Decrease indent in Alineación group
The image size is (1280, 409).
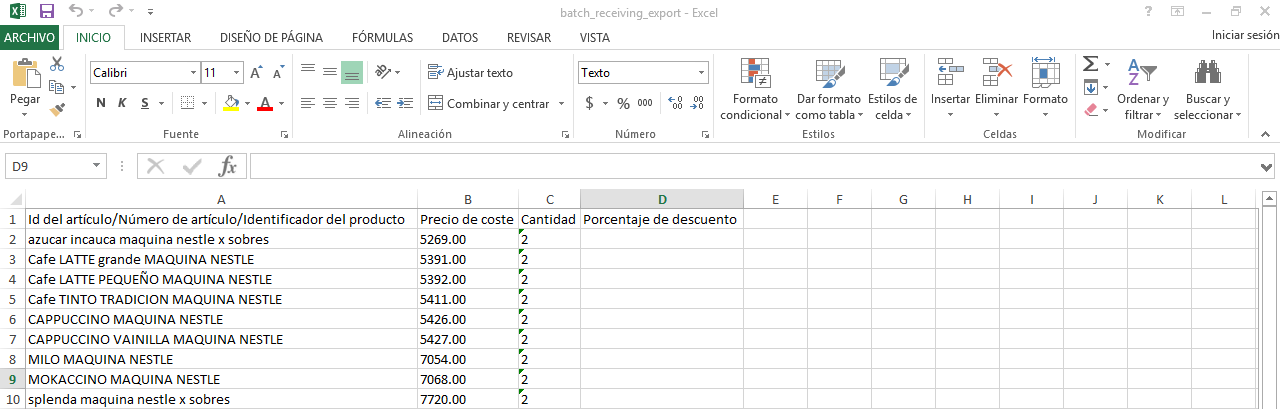click(381, 103)
